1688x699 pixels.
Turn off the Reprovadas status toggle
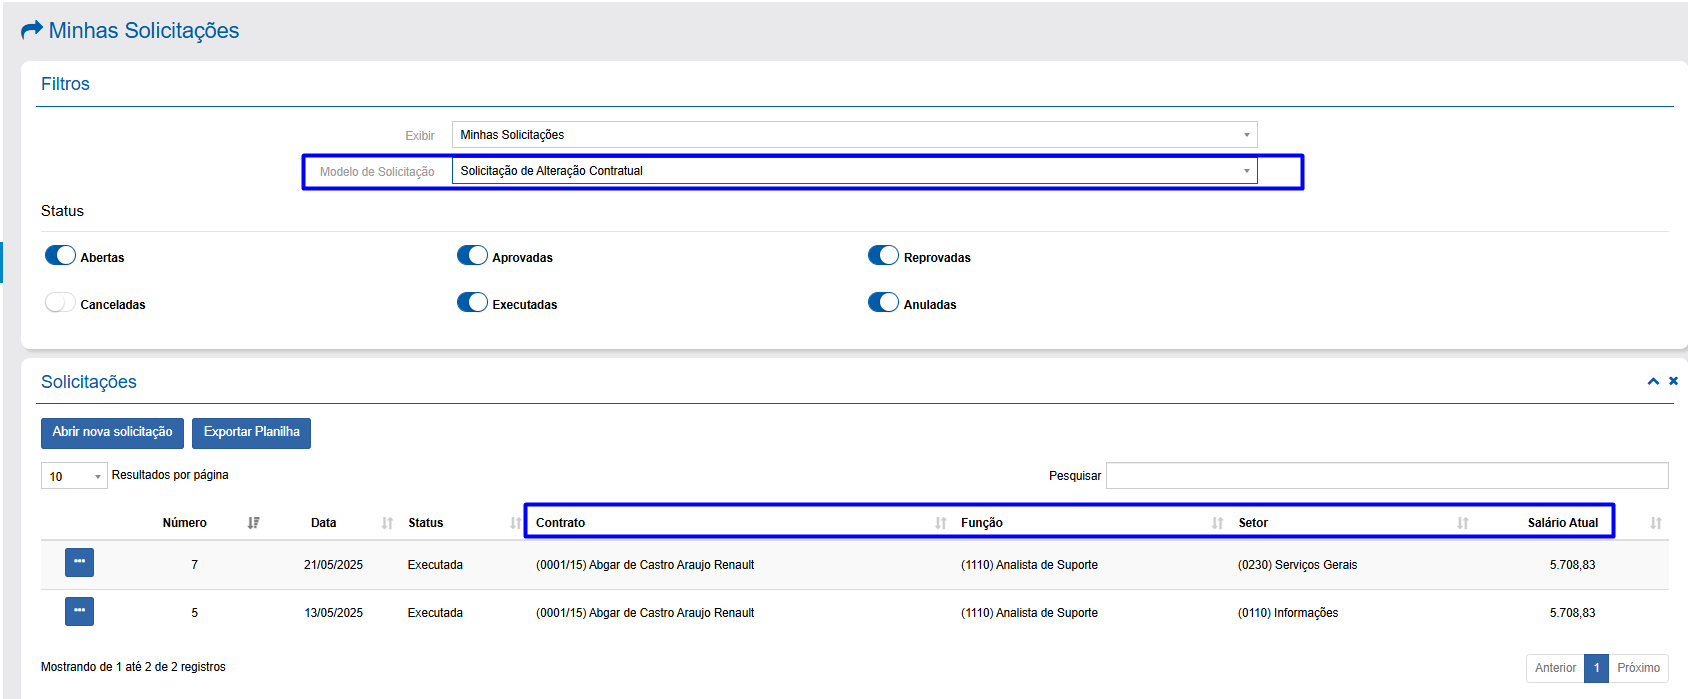[883, 255]
